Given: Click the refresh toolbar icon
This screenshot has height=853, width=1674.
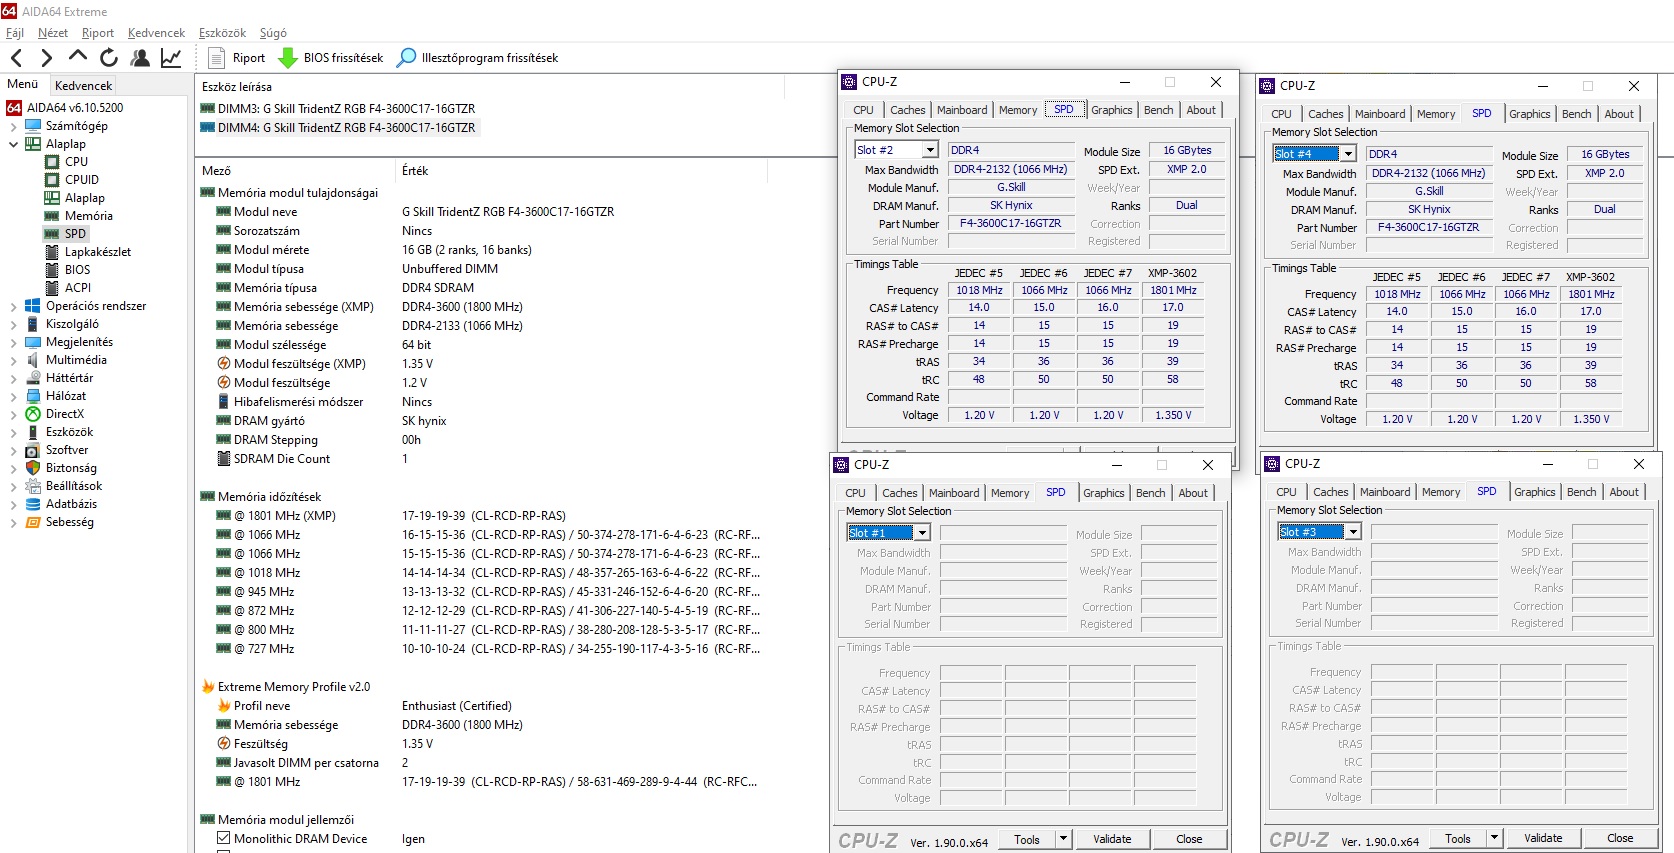Looking at the screenshot, I should pyautogui.click(x=109, y=58).
